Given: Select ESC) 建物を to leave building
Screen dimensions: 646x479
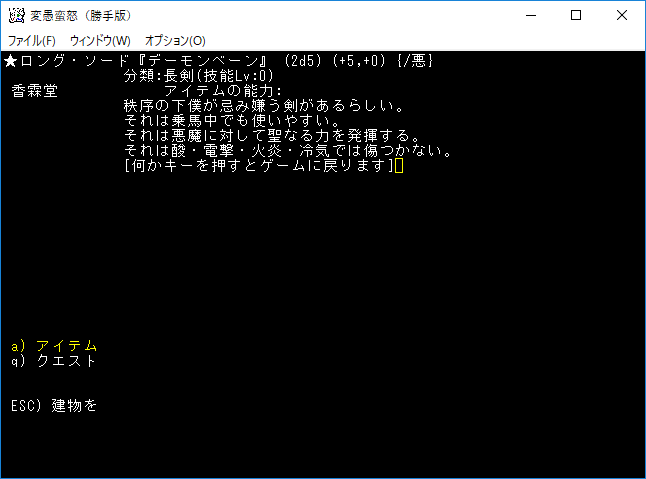Looking at the screenshot, I should (54, 406).
